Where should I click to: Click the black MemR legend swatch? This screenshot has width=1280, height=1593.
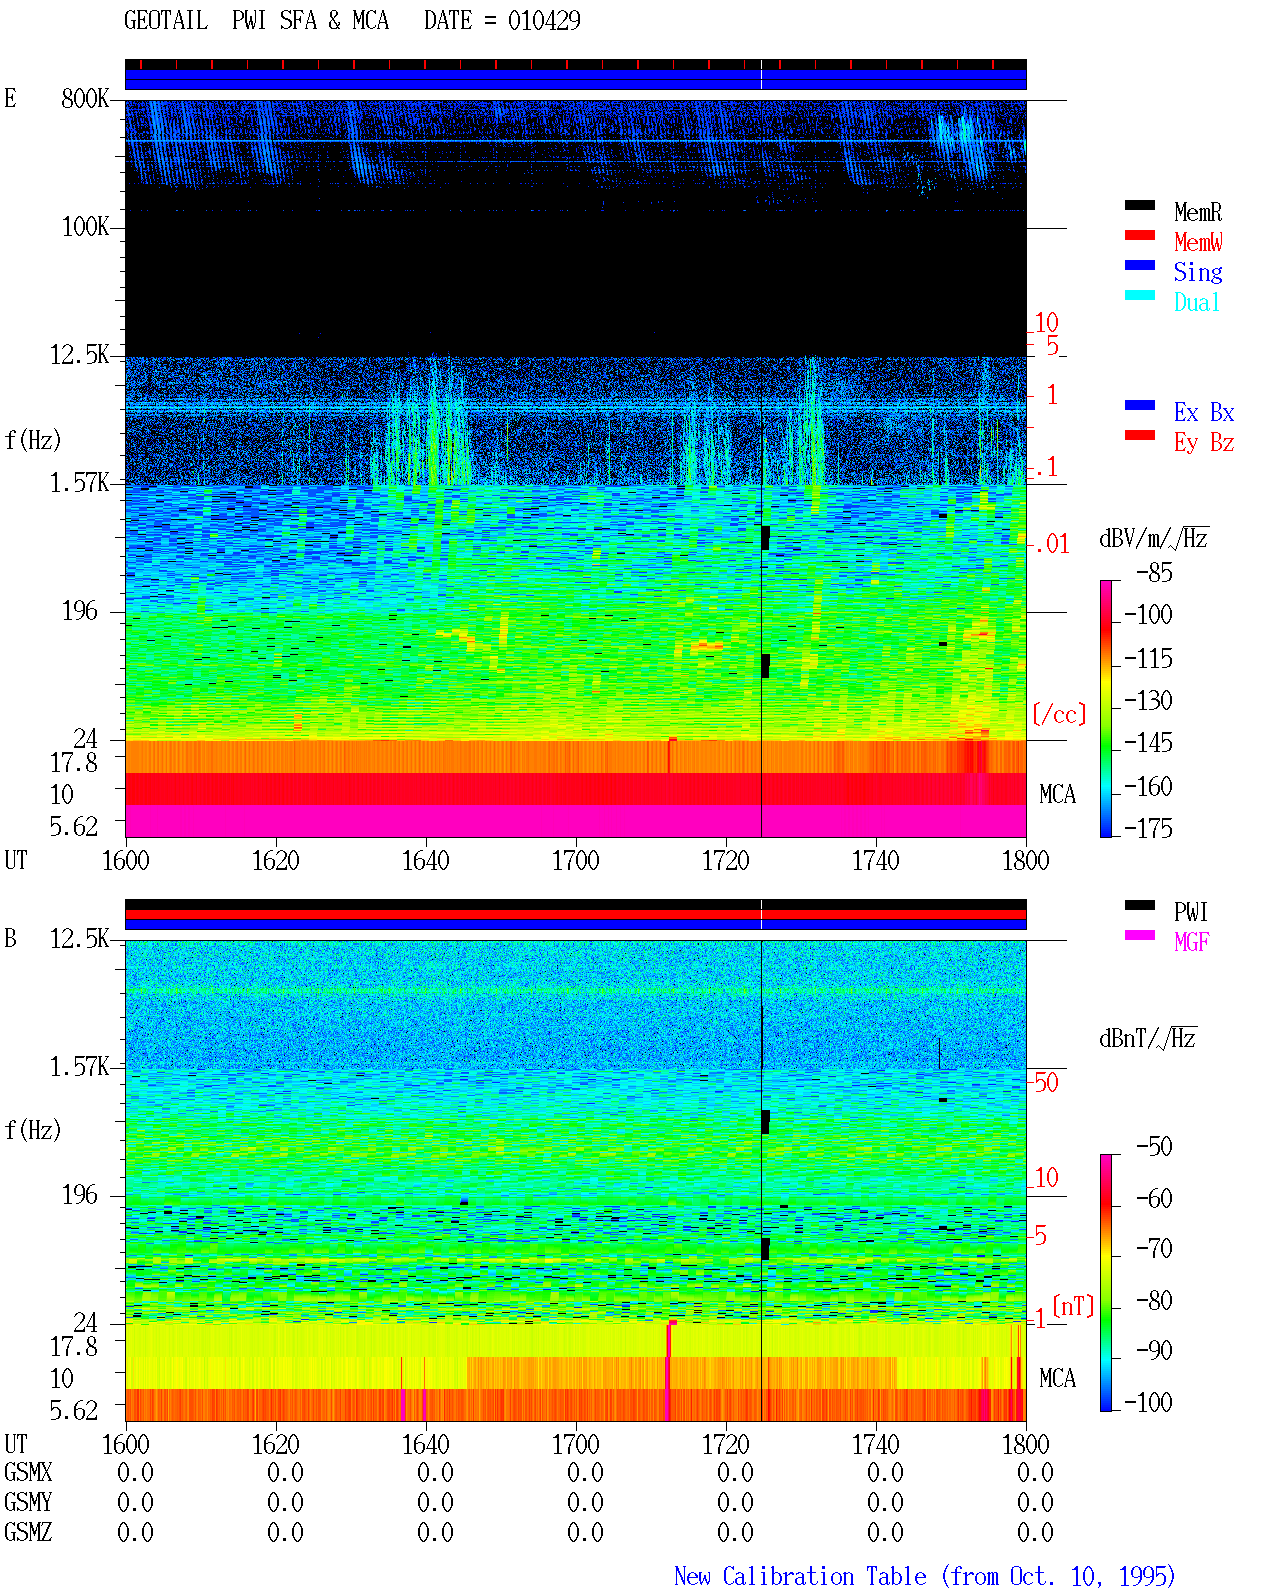(1140, 205)
